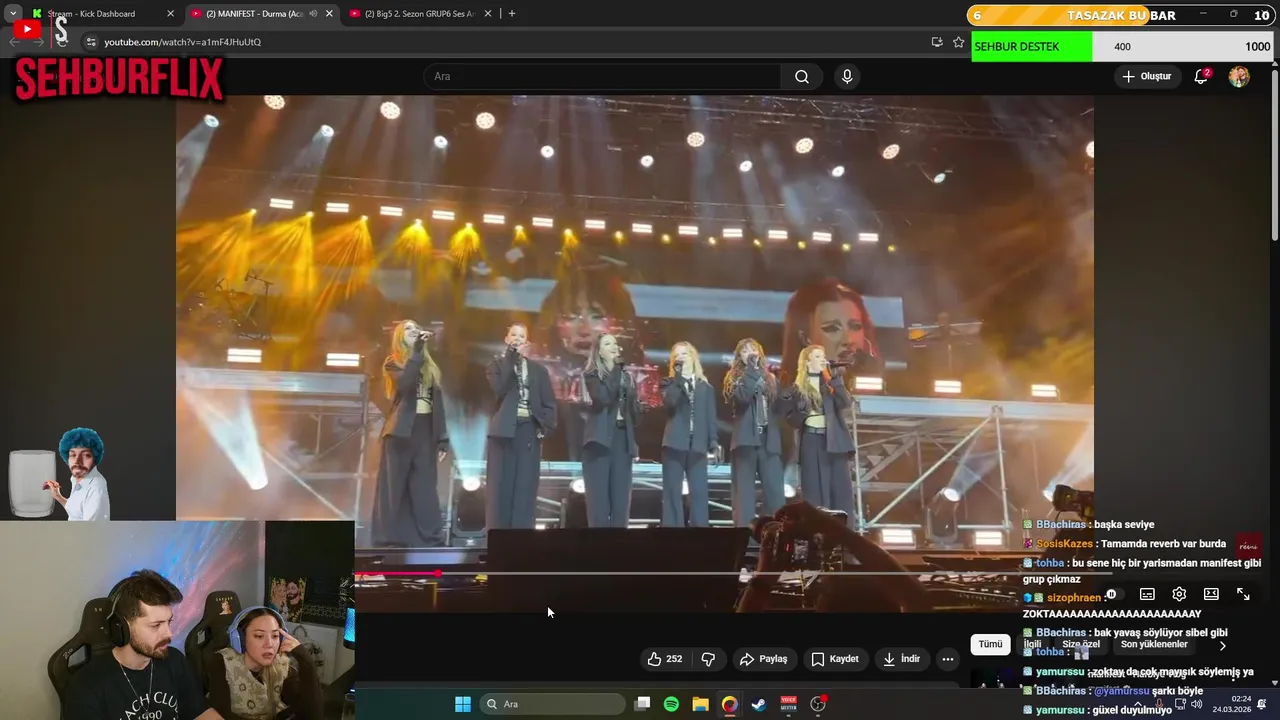
Task: Open OBS Studio from the taskbar
Action: pos(818,704)
